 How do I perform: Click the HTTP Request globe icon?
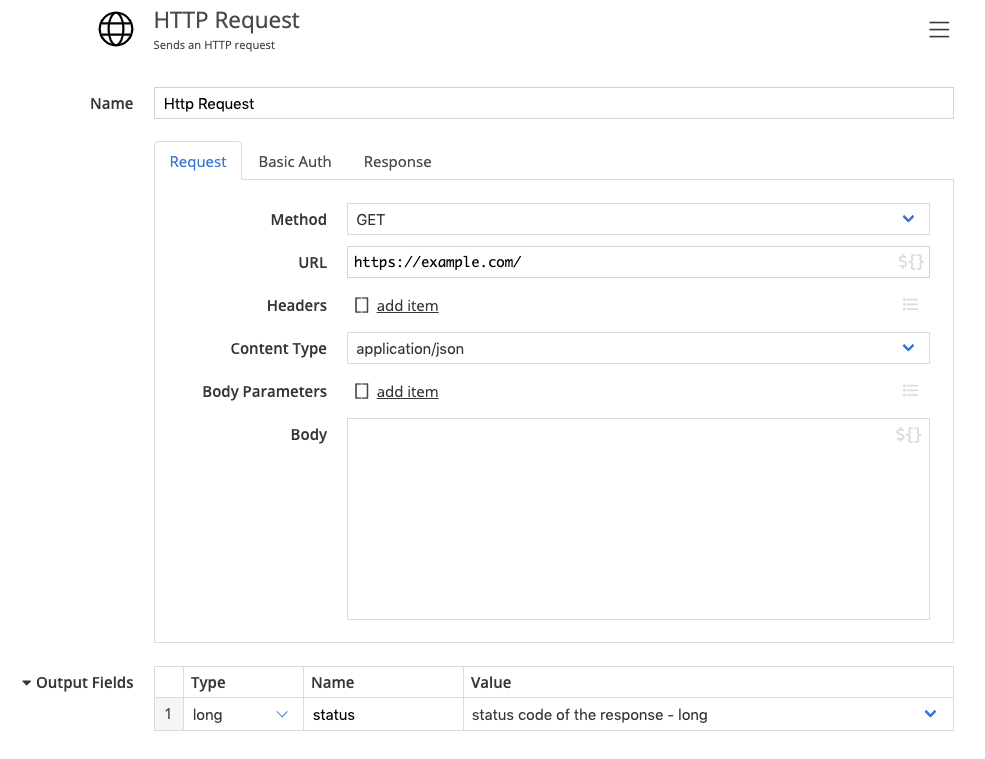(116, 29)
